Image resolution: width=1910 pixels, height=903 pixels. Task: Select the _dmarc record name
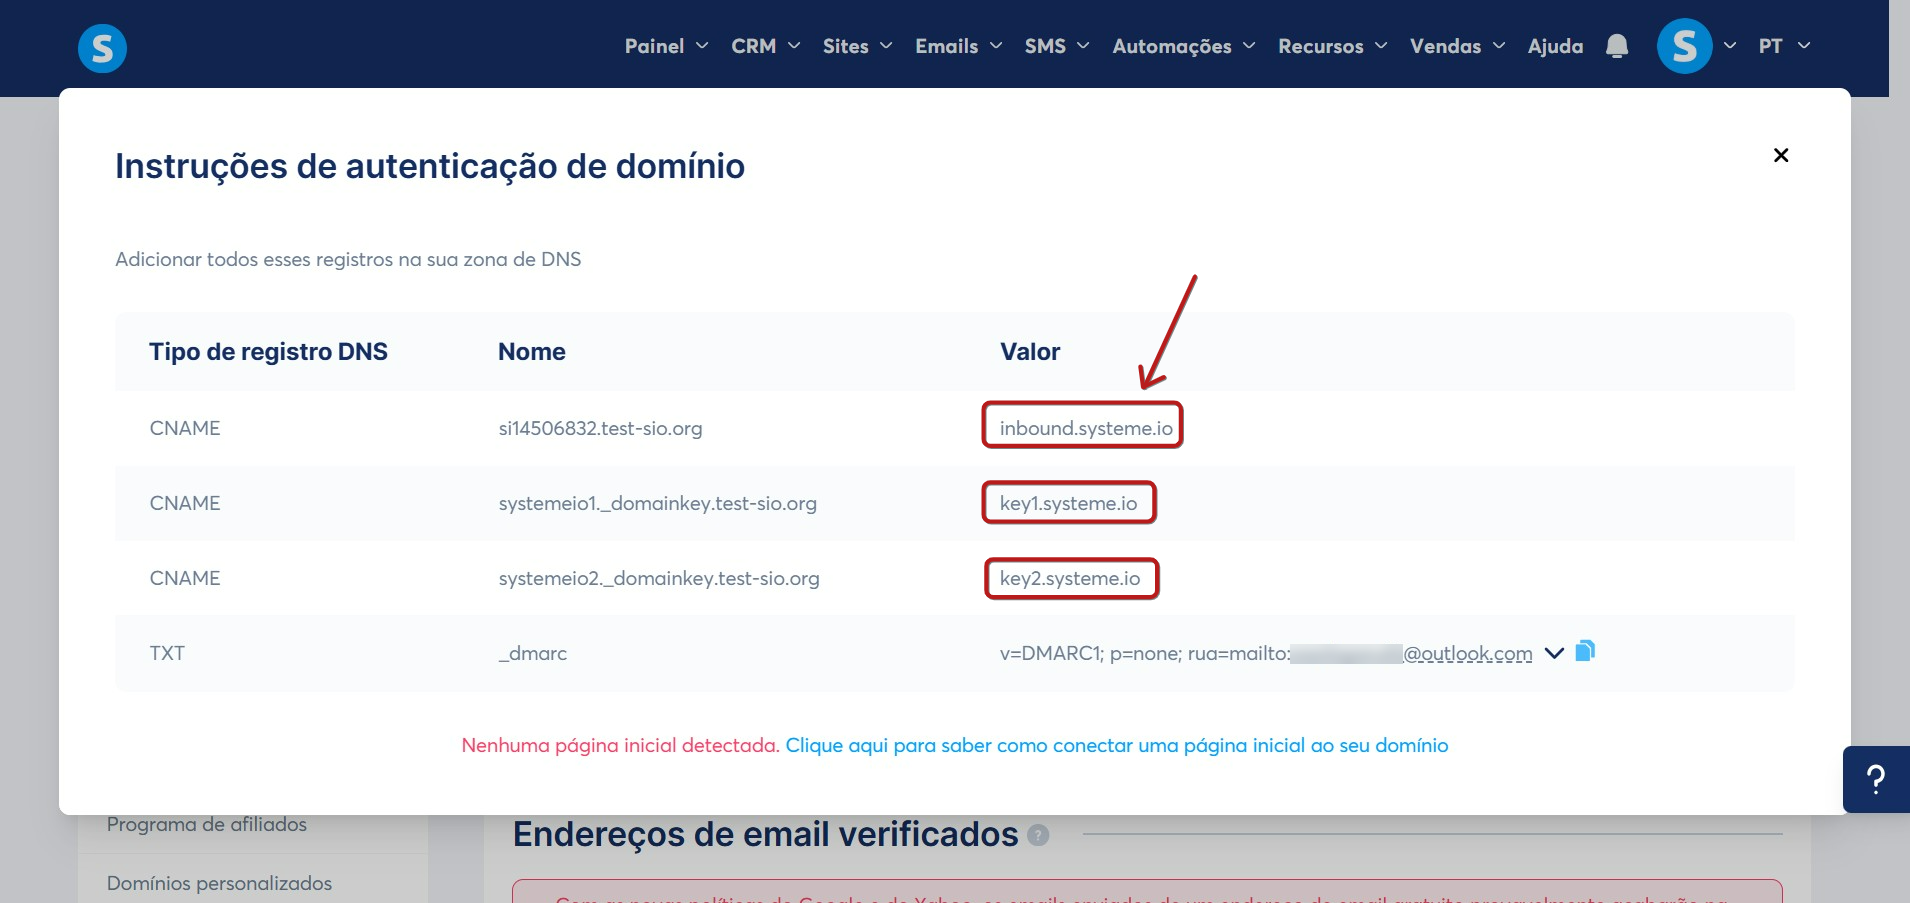(x=532, y=653)
